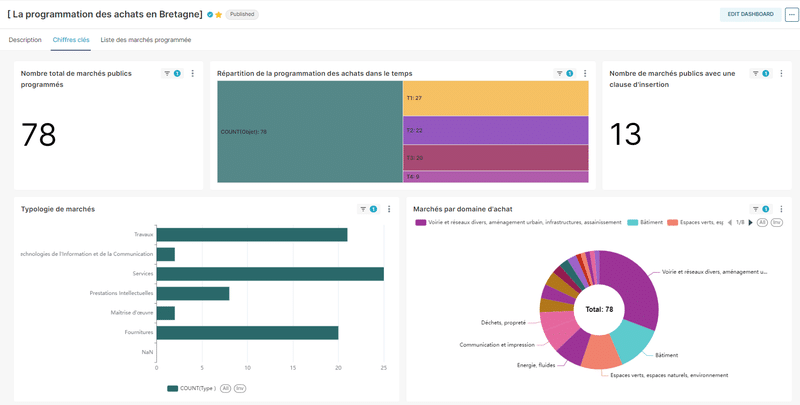This screenshot has width=800, height=405.
Task: Open kebab menu of 'Nombre total de marchés' card
Action: 193,73
